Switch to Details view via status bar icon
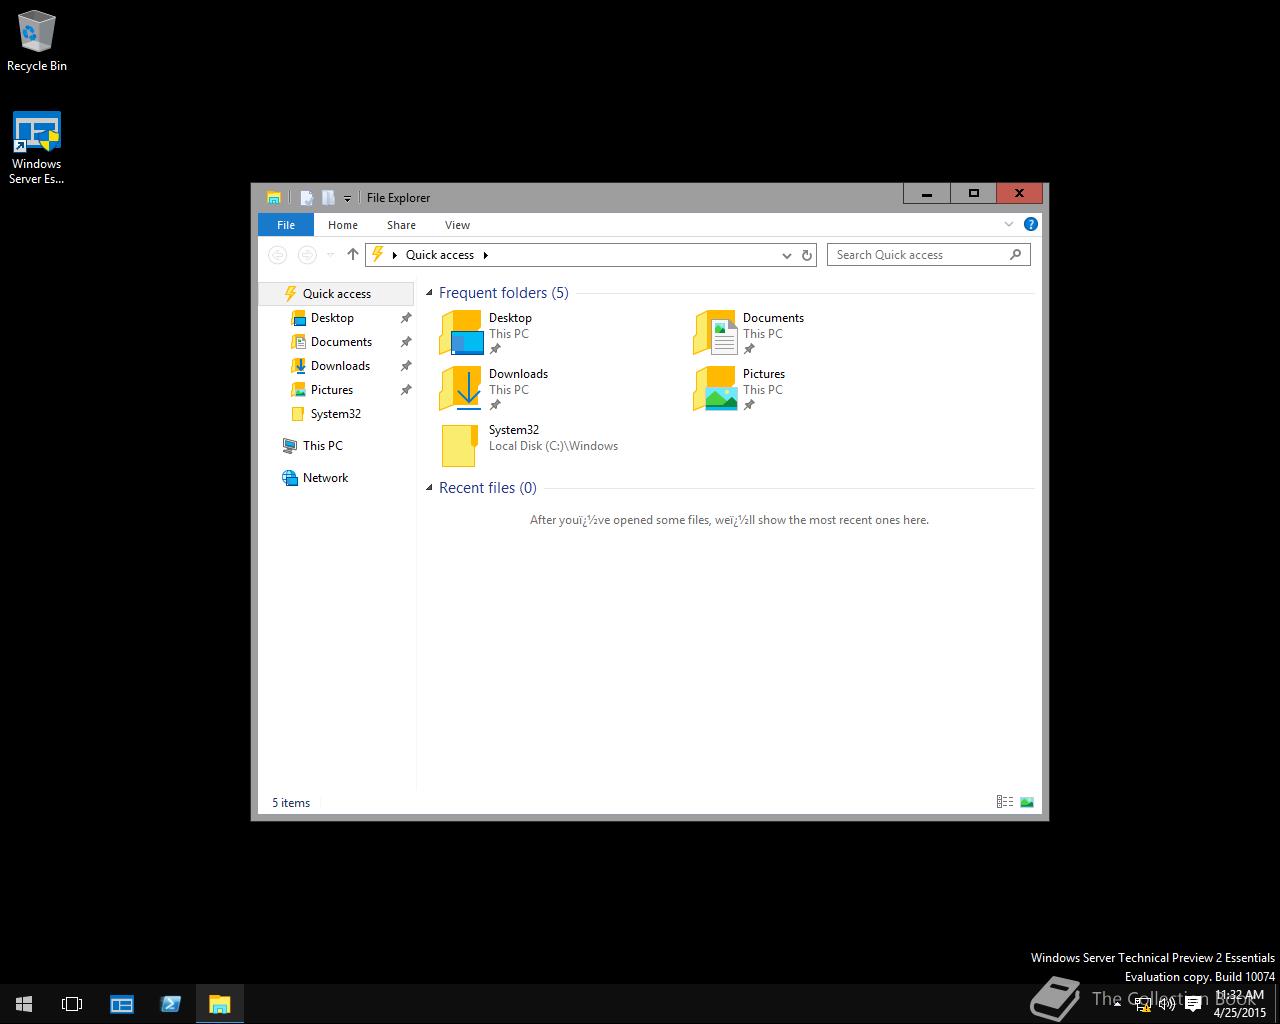The width and height of the screenshot is (1280, 1024). [x=1005, y=802]
